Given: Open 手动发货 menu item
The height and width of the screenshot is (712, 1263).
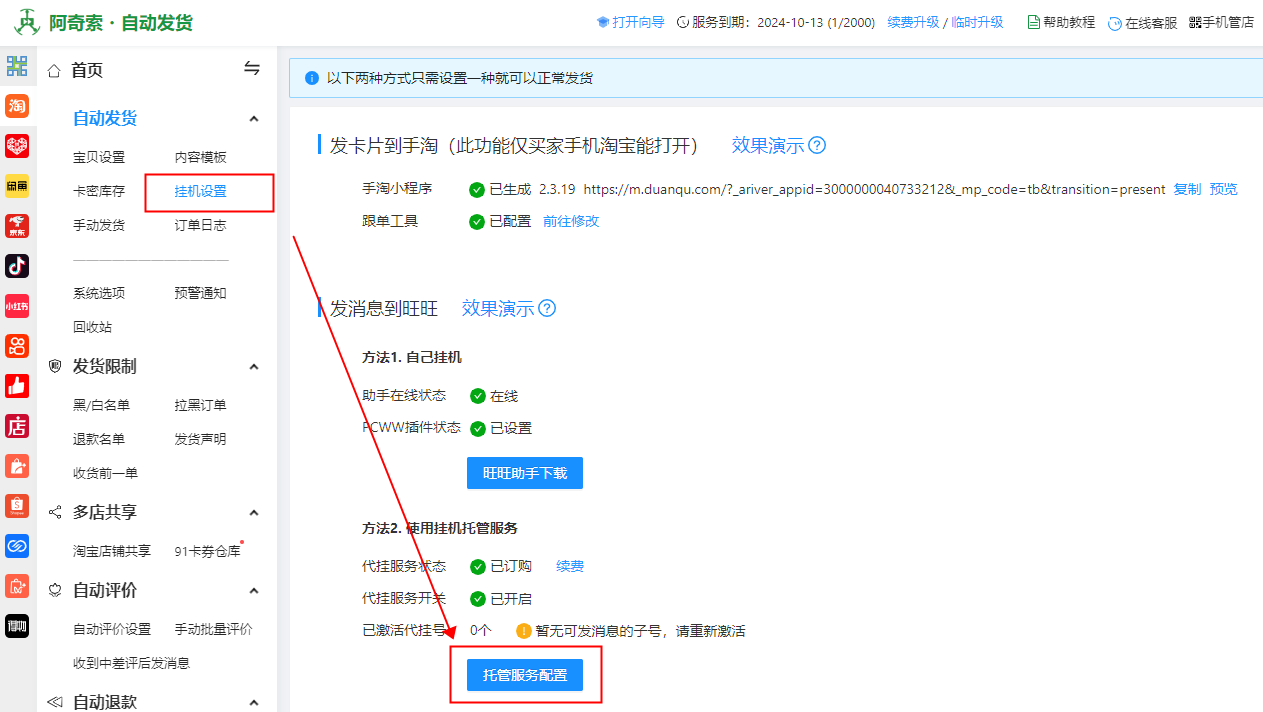Looking at the screenshot, I should (x=99, y=225).
